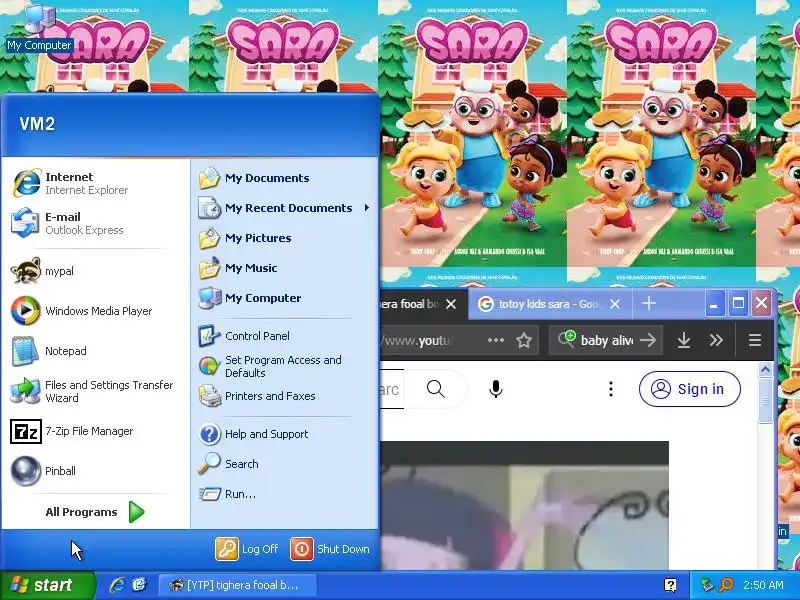Close the tighera fooal browser tab
The width and height of the screenshot is (800, 600).
pos(451,304)
